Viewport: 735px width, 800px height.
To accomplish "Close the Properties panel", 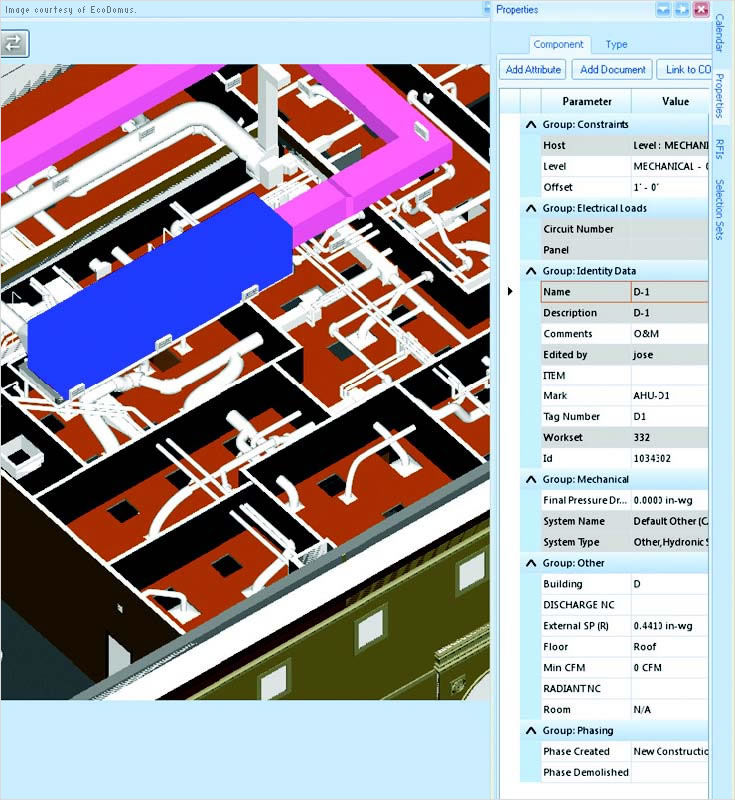I will pos(700,10).
